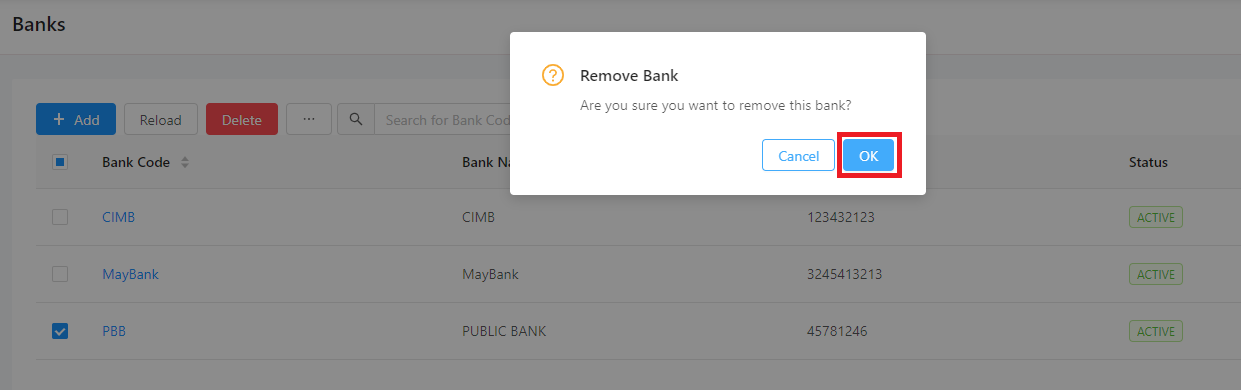Viewport: 1241px width, 390px height.
Task: Open the CIMB bank code link
Action: [118, 217]
